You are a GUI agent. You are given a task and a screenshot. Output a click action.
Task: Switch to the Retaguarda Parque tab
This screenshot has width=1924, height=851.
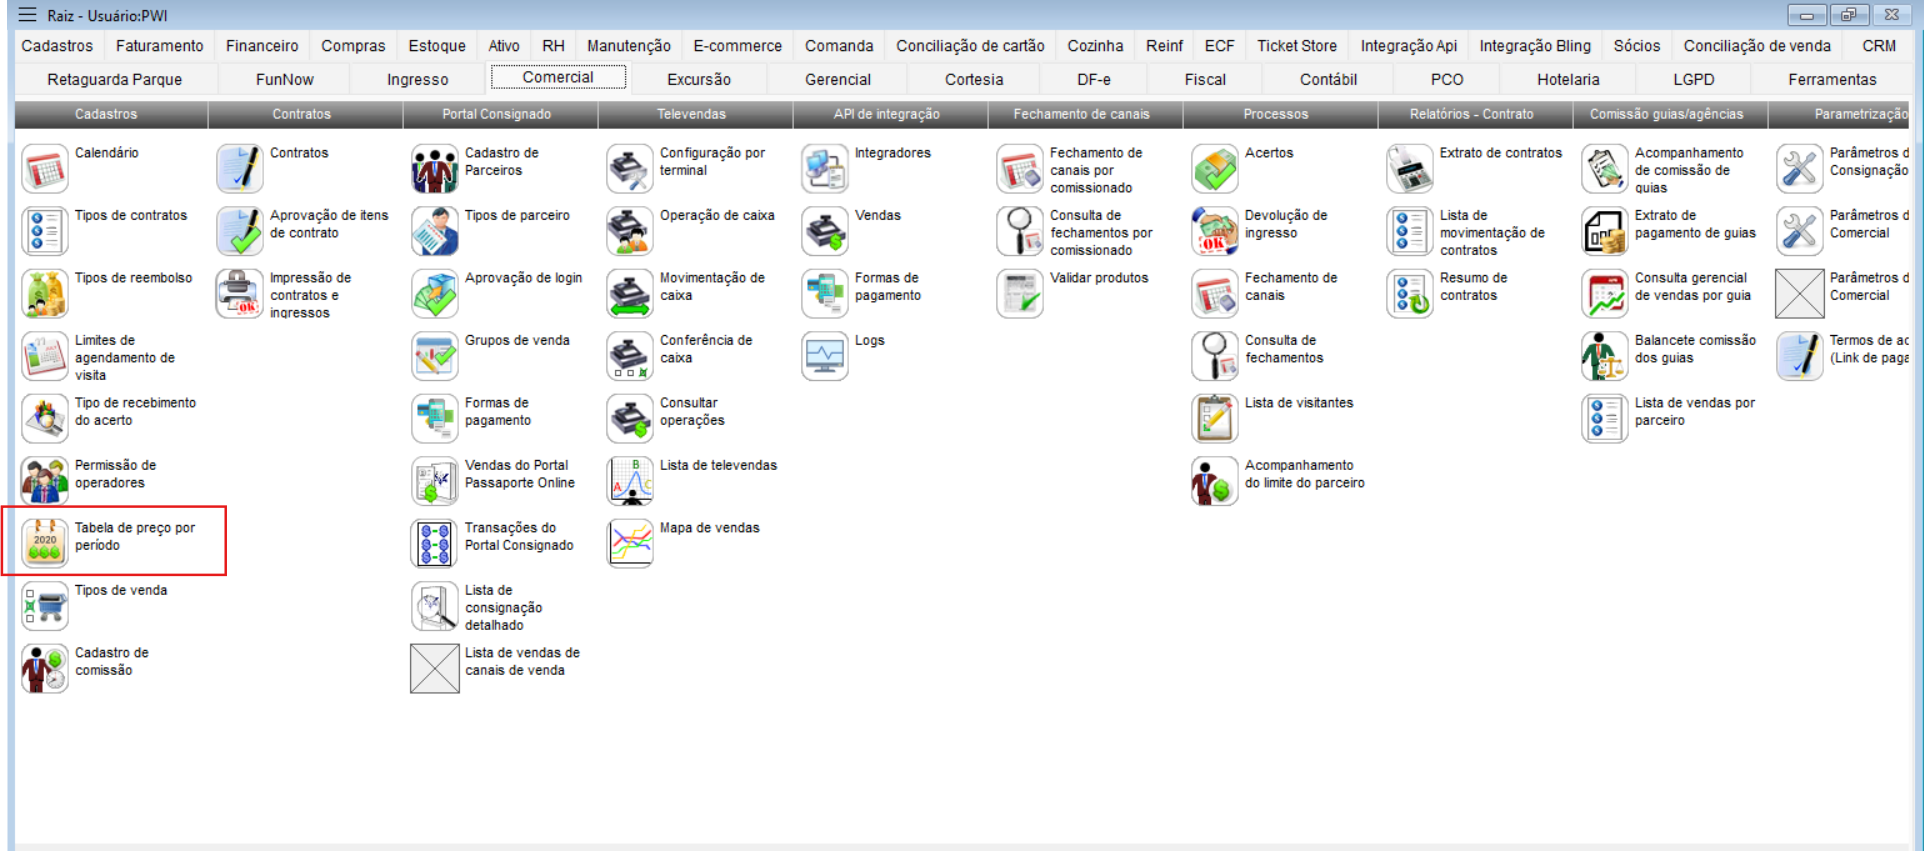pyautogui.click(x=115, y=79)
